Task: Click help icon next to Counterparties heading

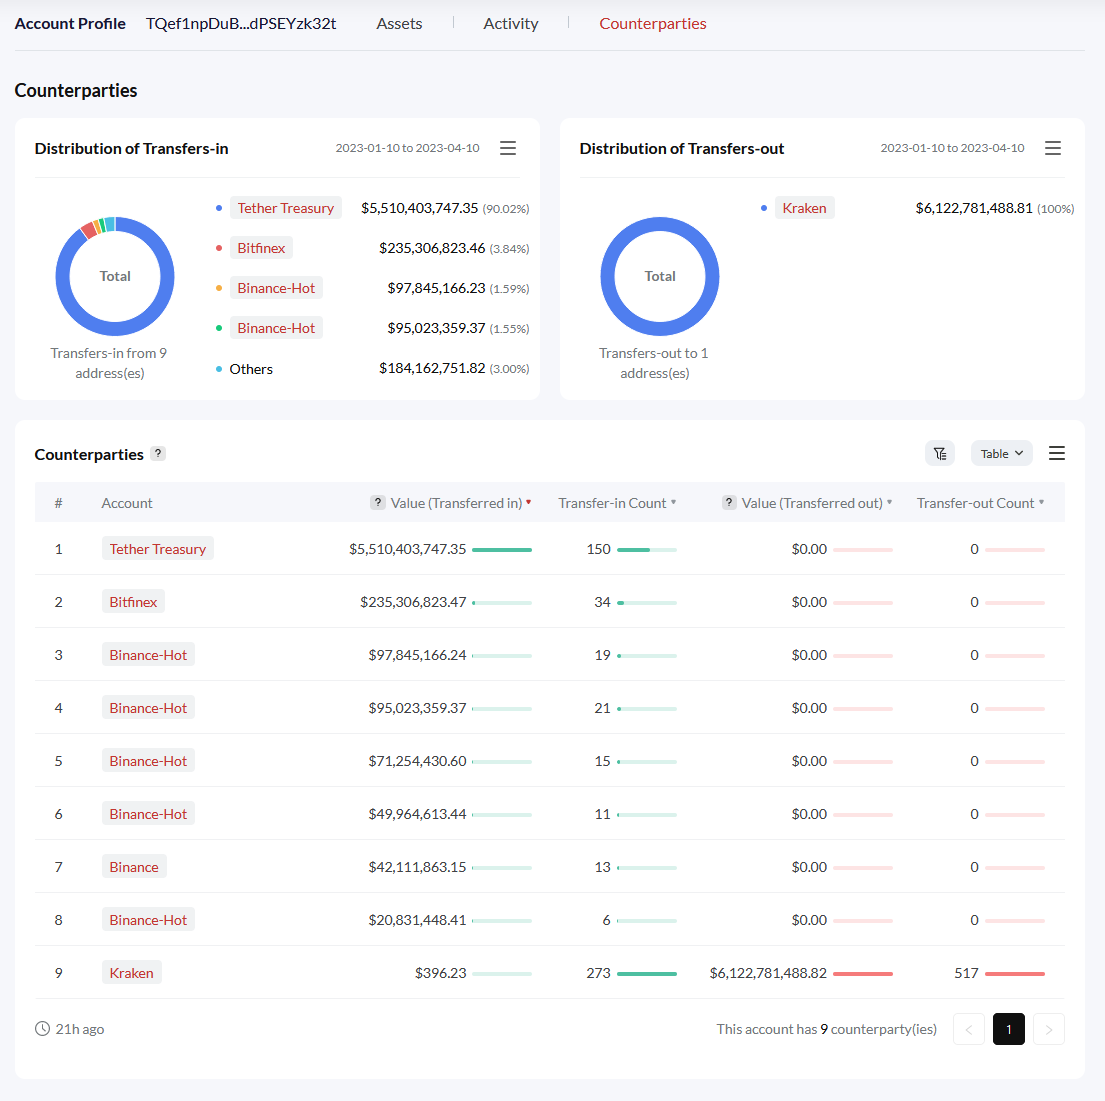Action: pos(159,453)
